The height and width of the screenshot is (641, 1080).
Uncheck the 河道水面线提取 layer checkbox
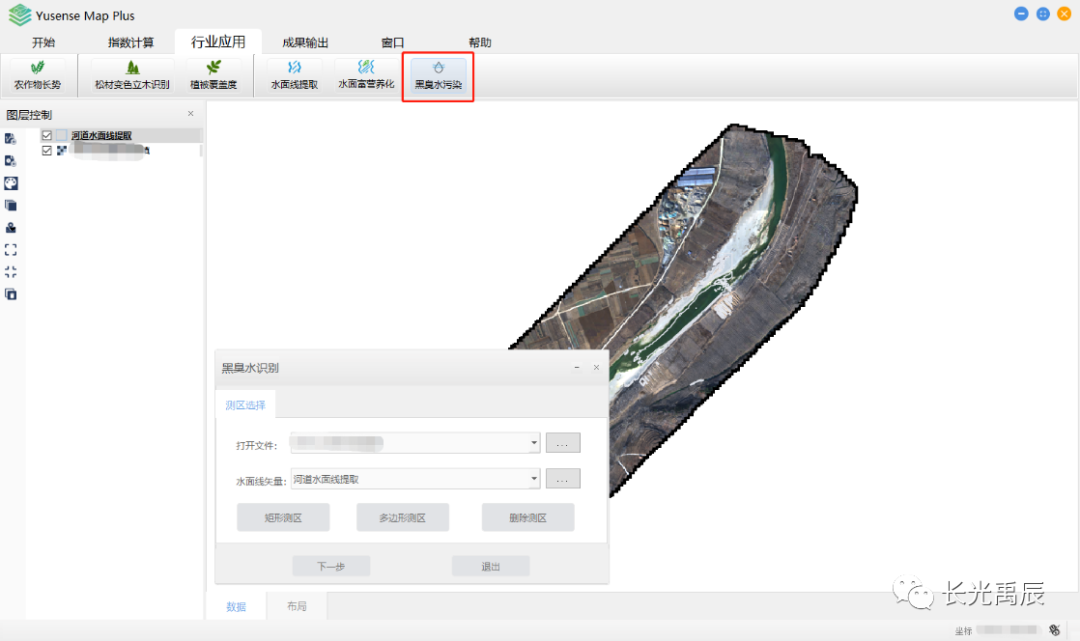click(47, 135)
